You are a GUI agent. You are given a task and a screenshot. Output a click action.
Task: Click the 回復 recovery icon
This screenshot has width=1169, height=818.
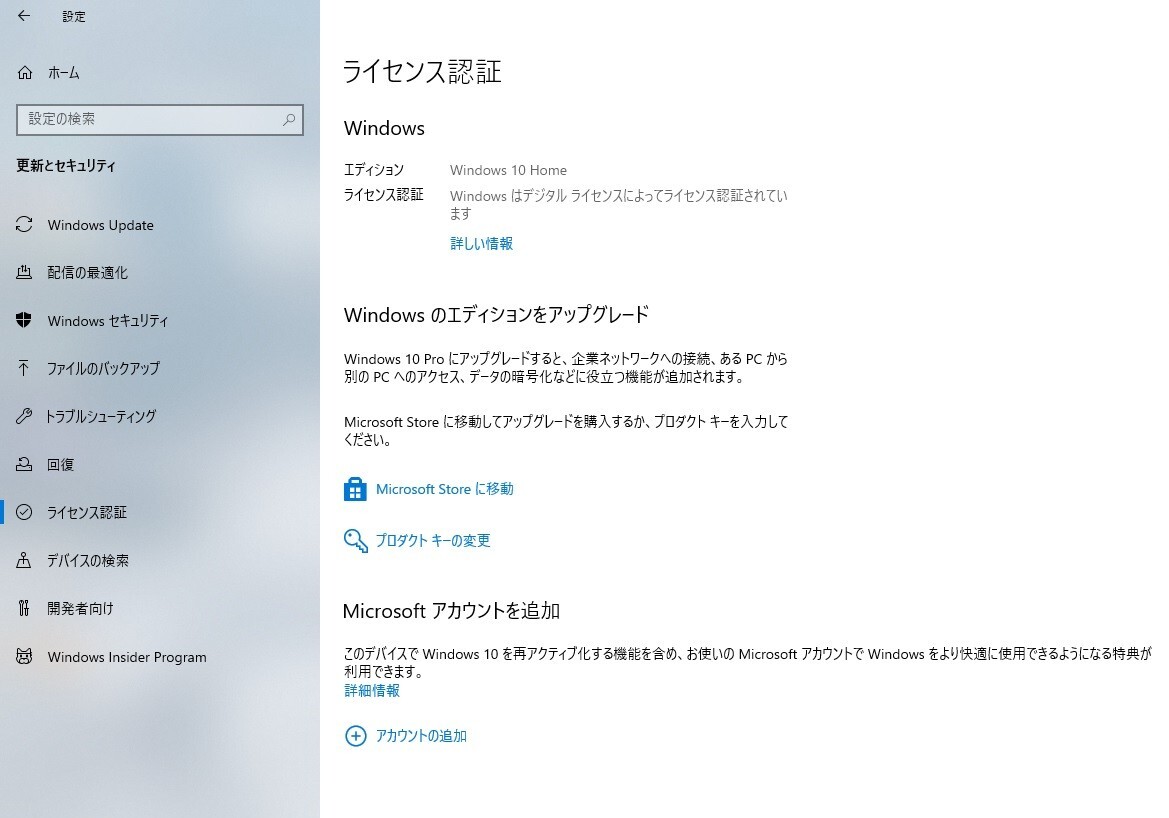click(24, 464)
